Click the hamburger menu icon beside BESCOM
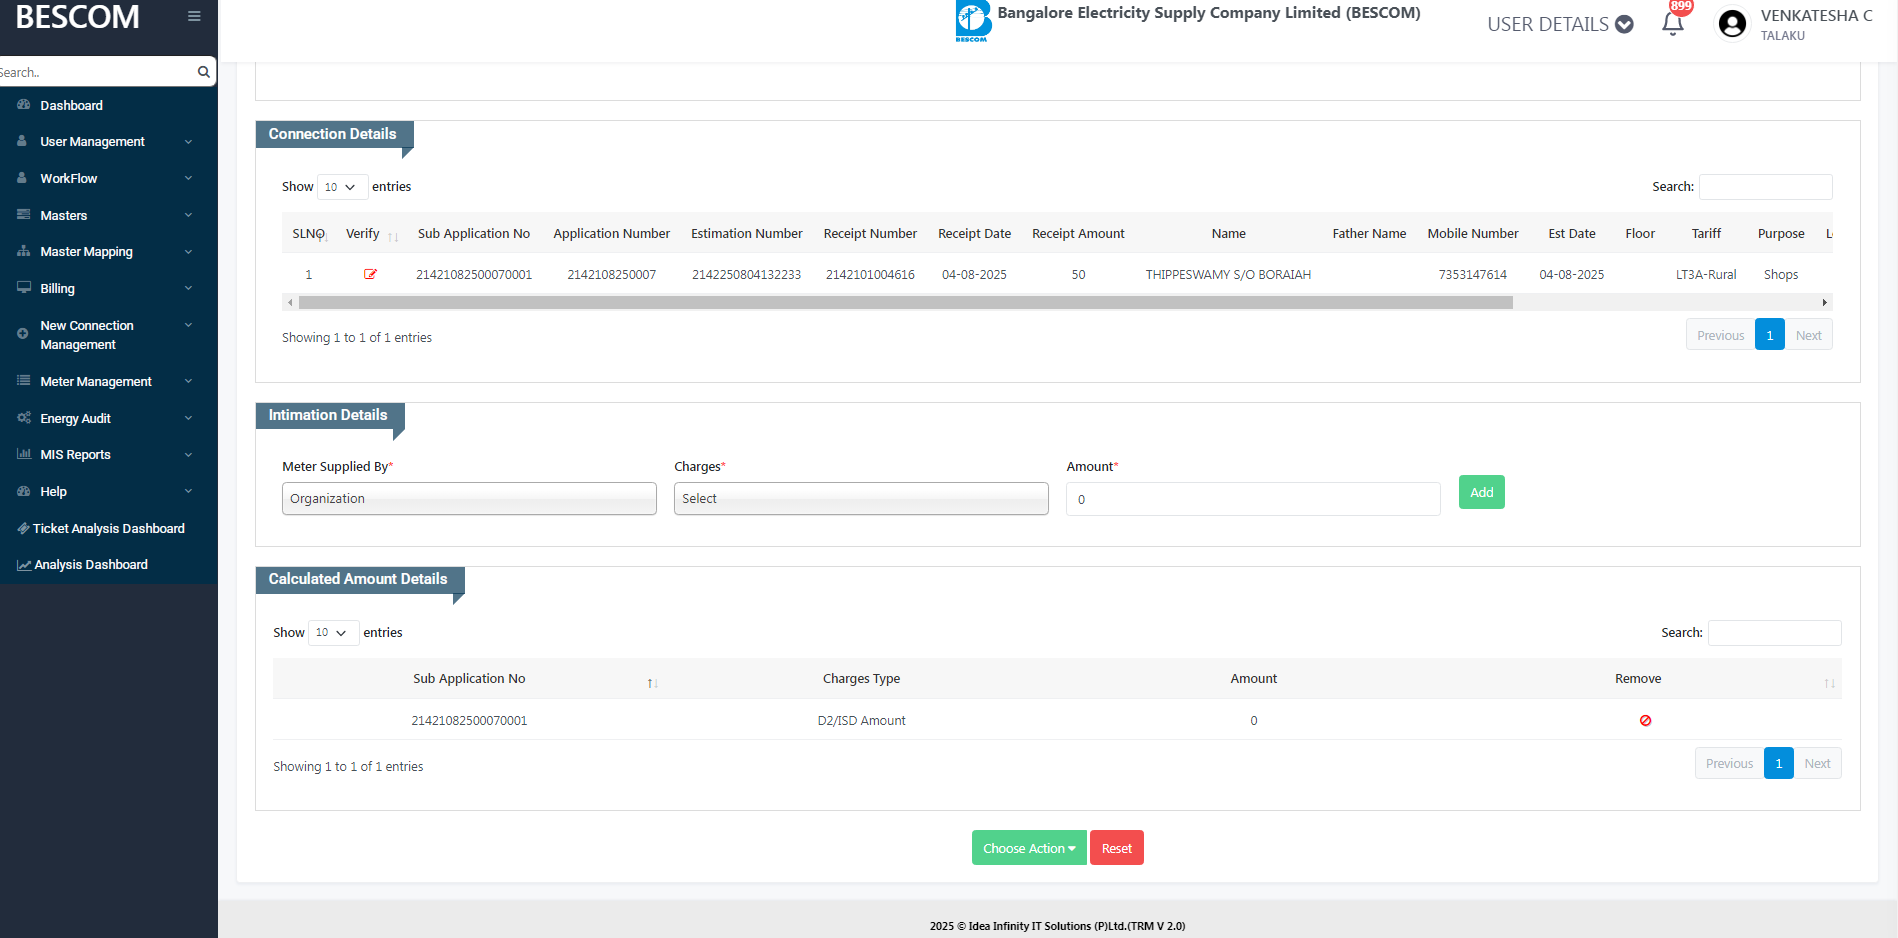The width and height of the screenshot is (1898, 938). [x=194, y=16]
